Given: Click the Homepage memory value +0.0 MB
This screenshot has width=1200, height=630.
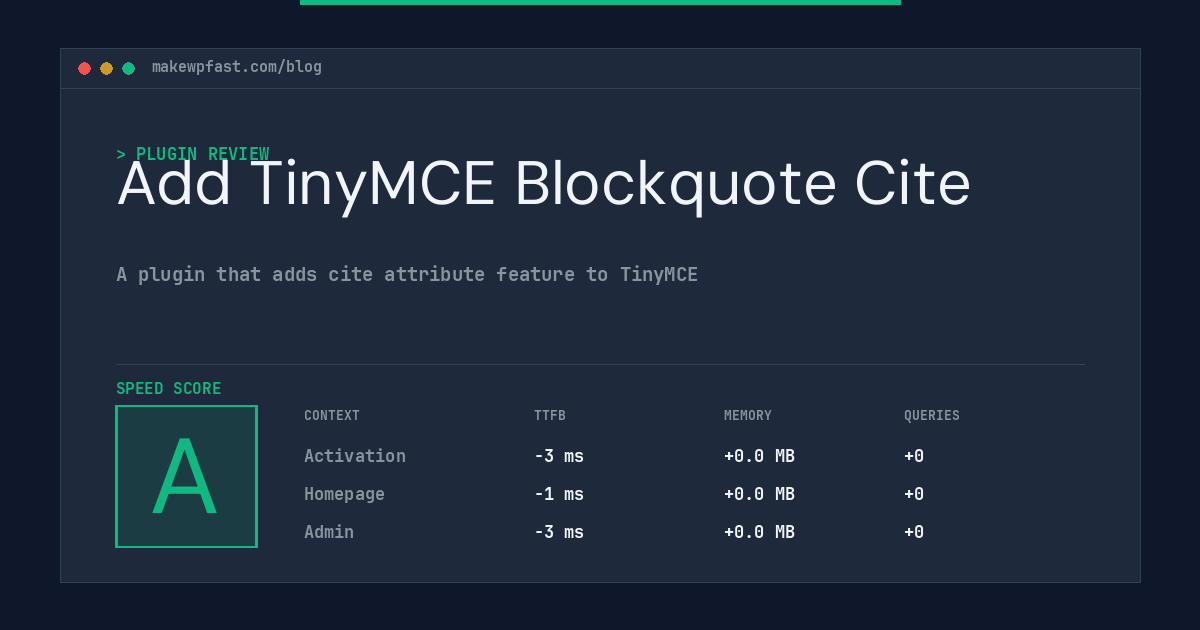Looking at the screenshot, I should point(759,494).
